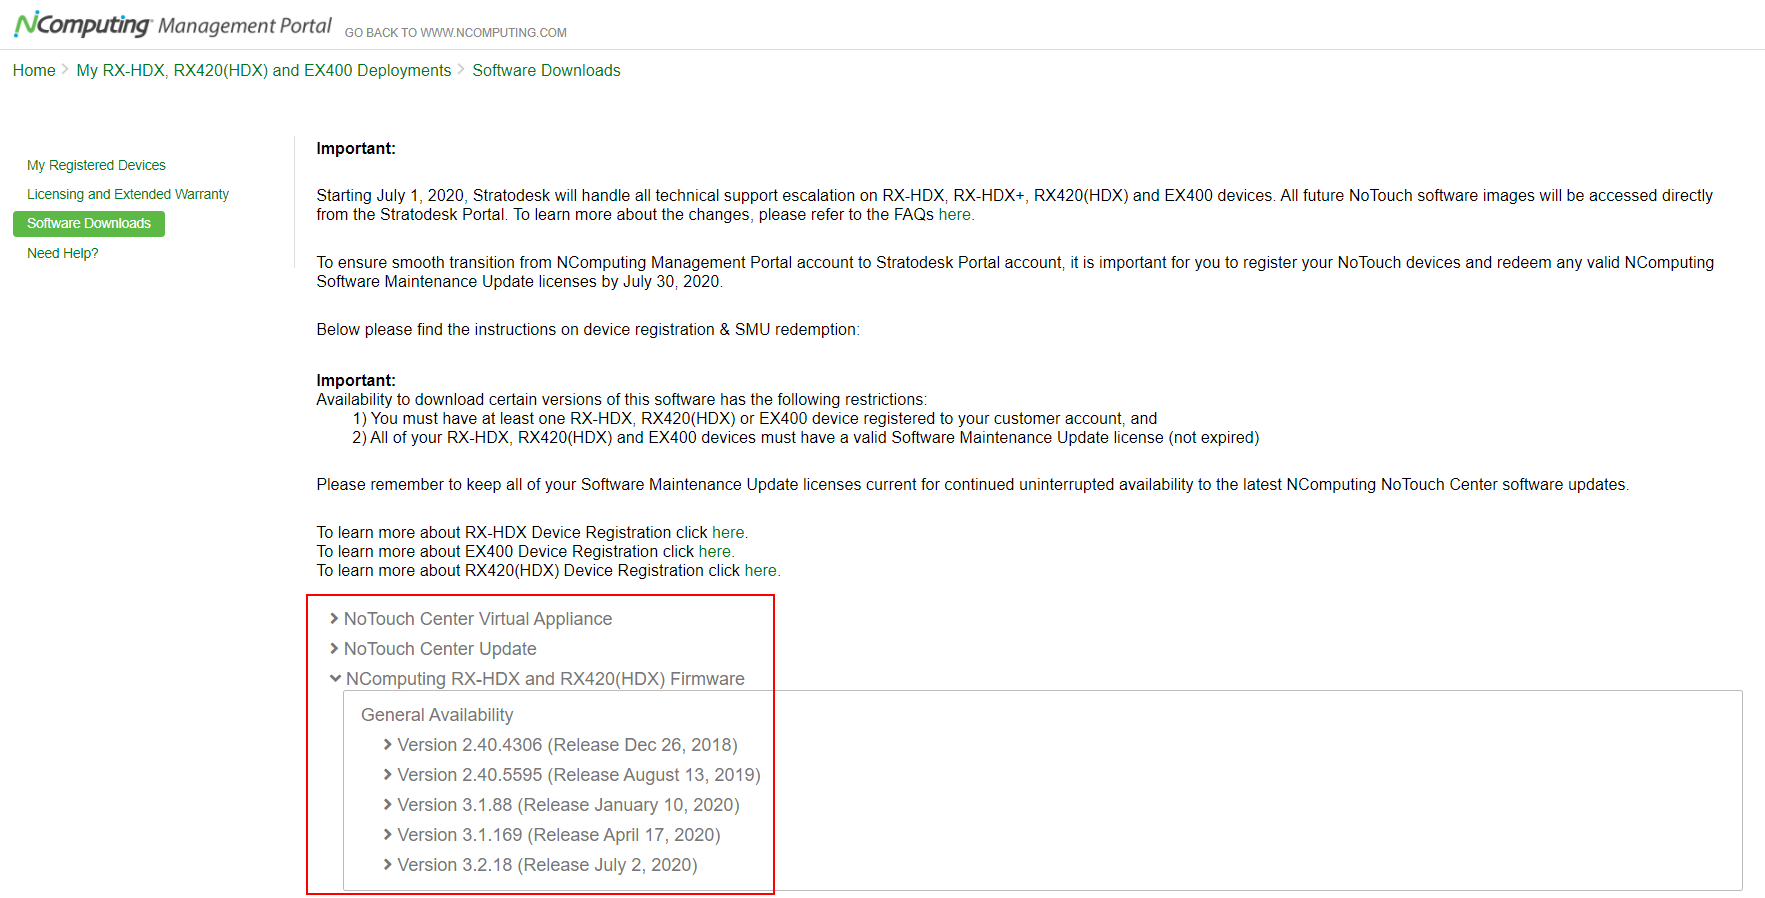This screenshot has height=898, width=1765.
Task: Expand Version 3.1.169 chevron
Action: click(x=388, y=835)
